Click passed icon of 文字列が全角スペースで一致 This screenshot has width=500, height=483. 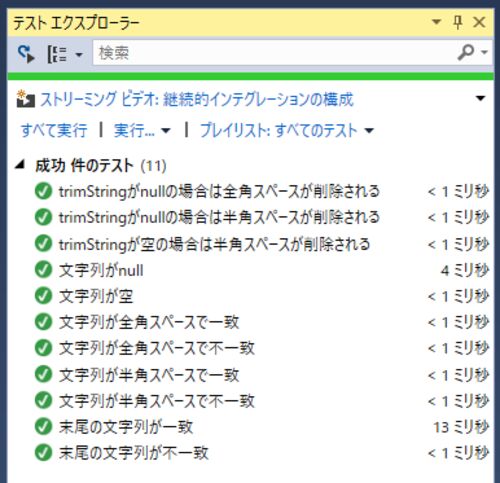[x=43, y=322]
